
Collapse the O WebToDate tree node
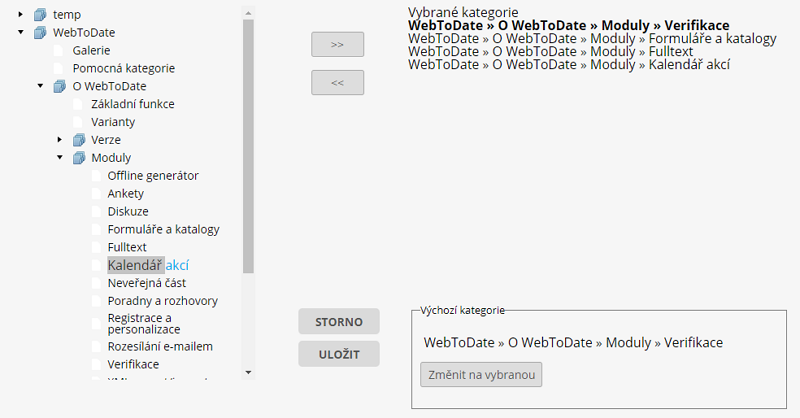[x=40, y=87]
